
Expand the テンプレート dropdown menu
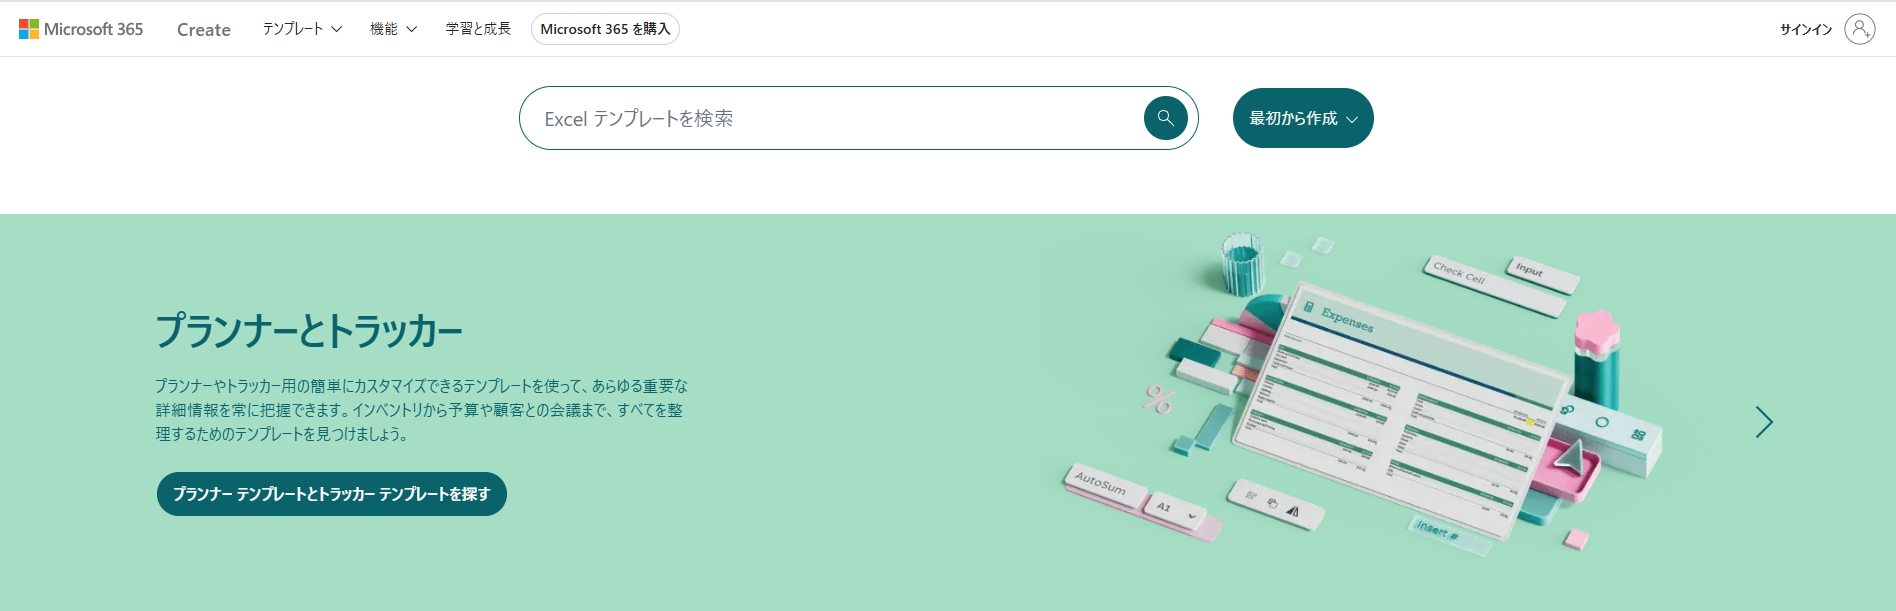pyautogui.click(x=302, y=29)
